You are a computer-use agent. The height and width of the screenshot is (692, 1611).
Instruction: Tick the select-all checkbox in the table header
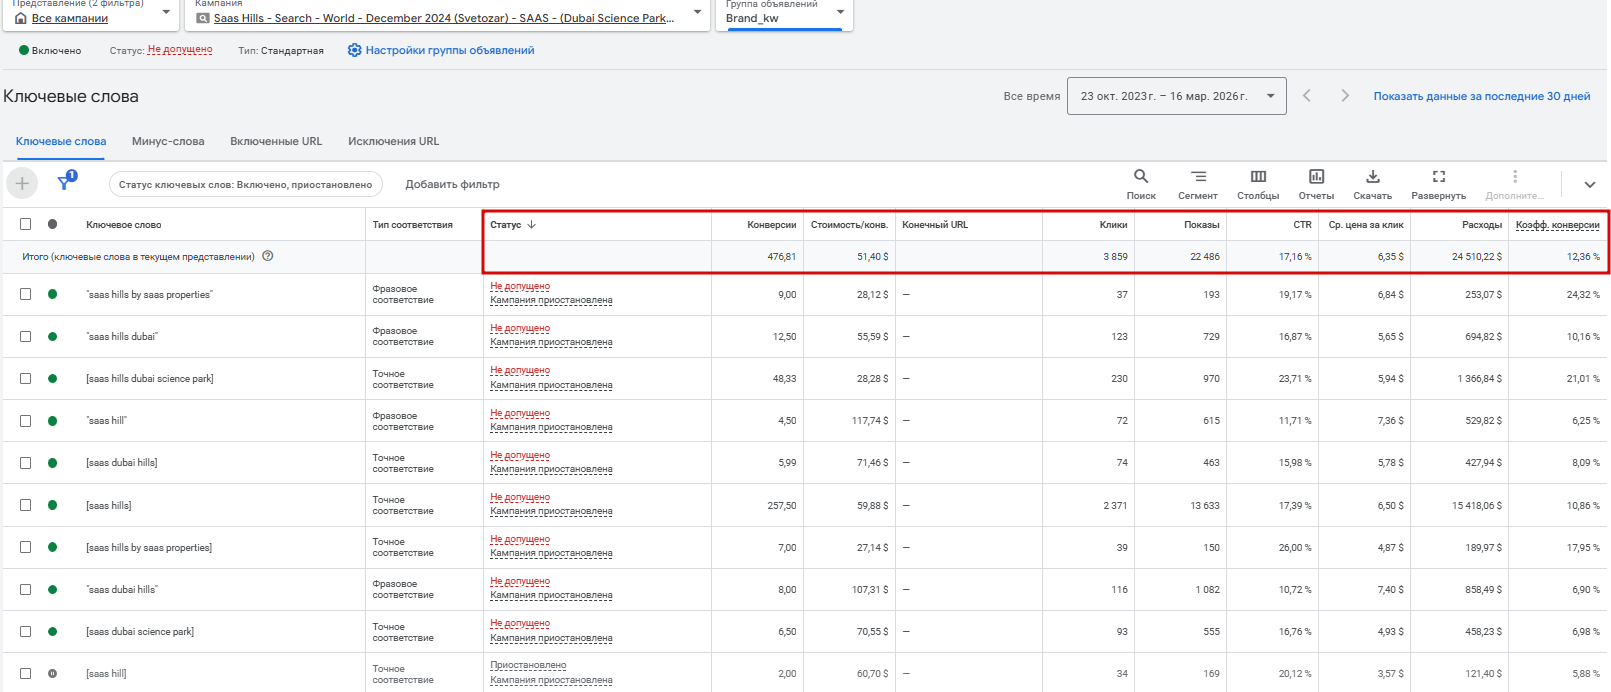[26, 224]
